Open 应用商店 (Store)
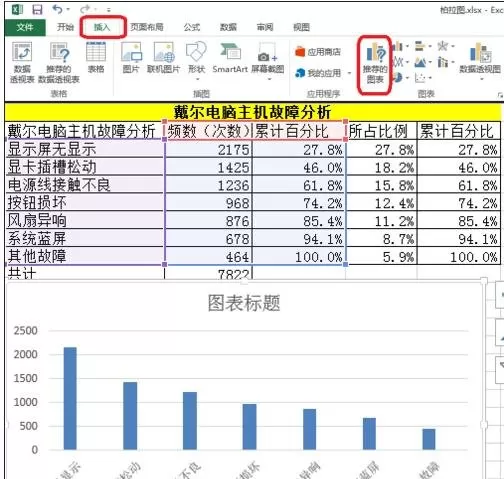This screenshot has height=479, width=504. 318,52
